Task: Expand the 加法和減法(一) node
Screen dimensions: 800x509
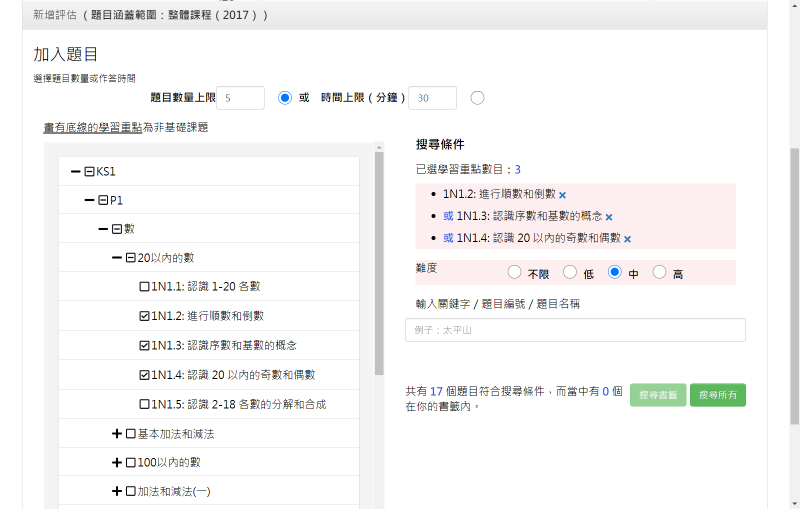Action: coord(117,492)
